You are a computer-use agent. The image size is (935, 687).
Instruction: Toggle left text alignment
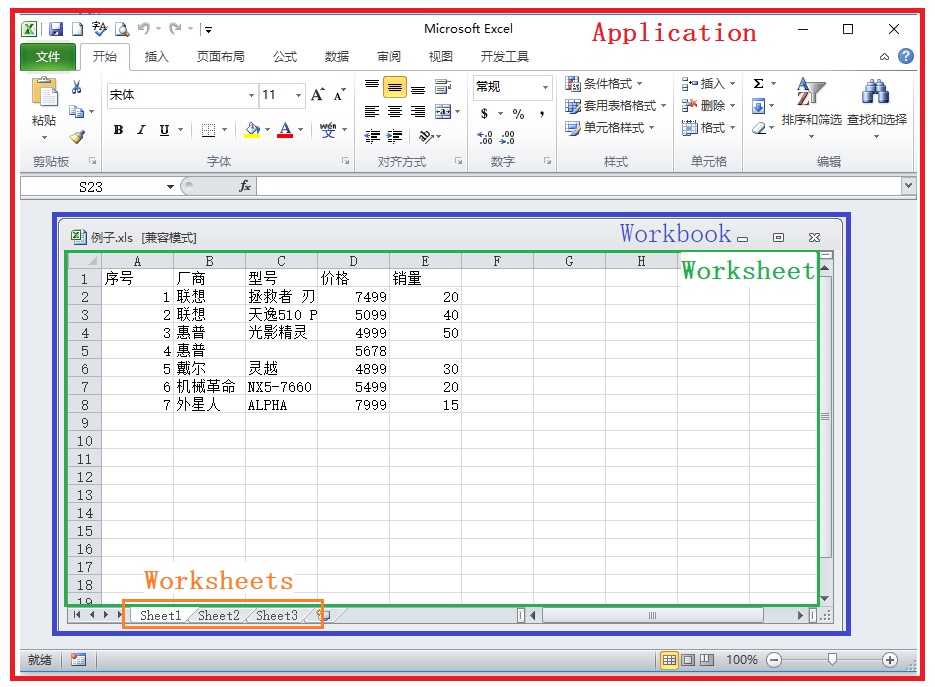pos(372,112)
